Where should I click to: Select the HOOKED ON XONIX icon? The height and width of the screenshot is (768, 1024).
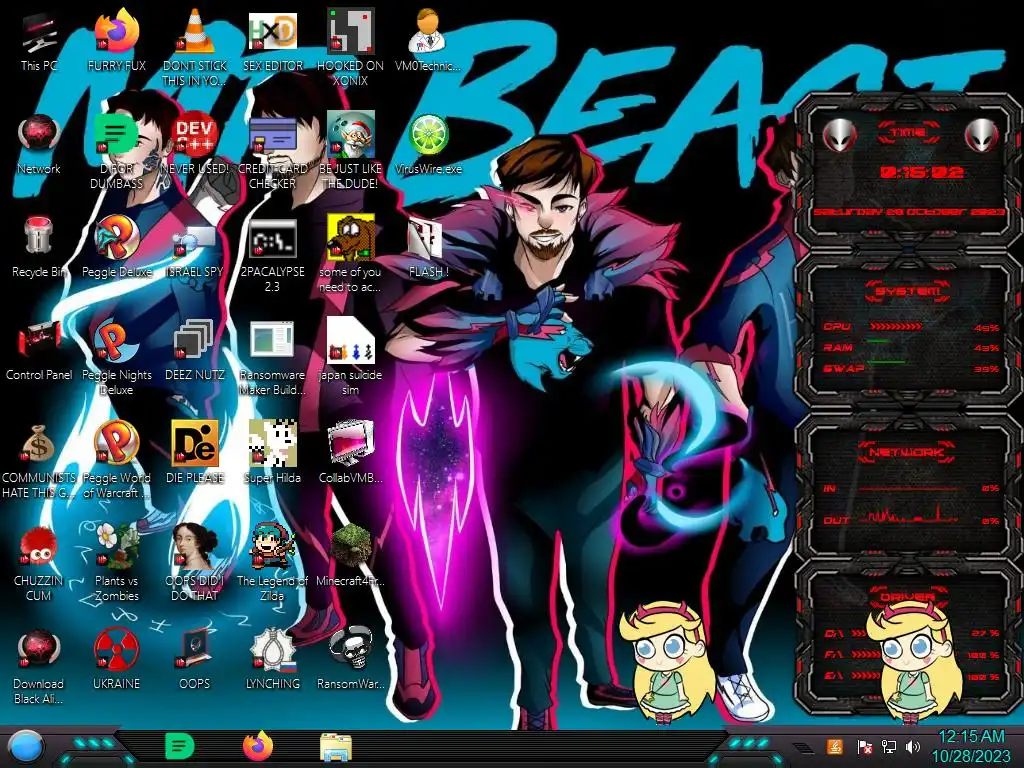point(351,31)
